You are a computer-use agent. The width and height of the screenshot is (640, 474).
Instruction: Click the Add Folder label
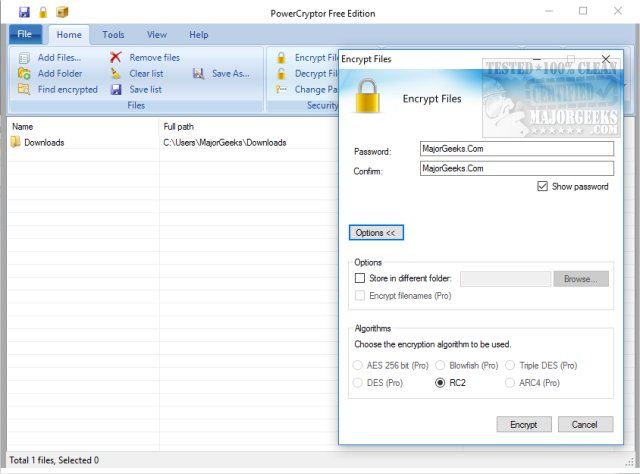point(60,73)
